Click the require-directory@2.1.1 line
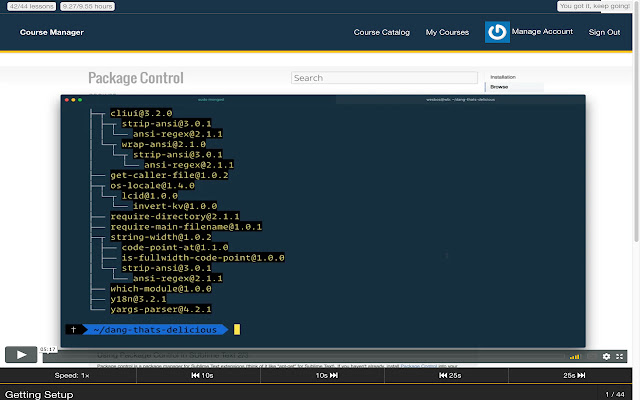 [x=175, y=216]
